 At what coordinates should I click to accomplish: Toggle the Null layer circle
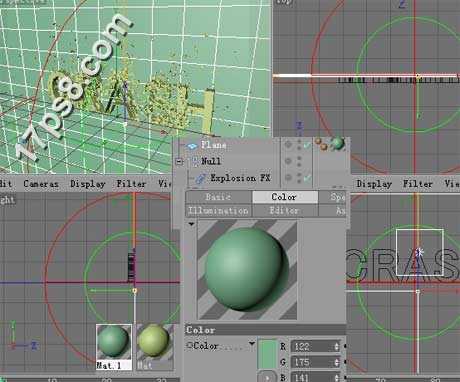tap(288, 161)
